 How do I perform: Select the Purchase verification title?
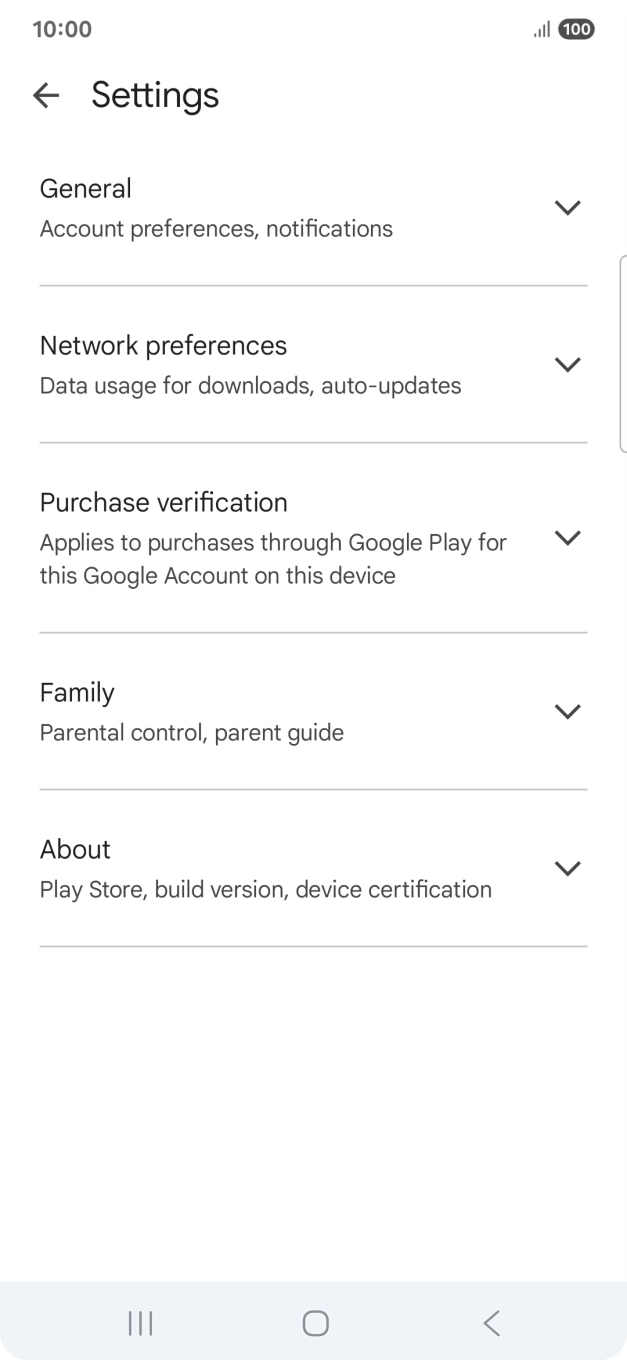pos(163,502)
